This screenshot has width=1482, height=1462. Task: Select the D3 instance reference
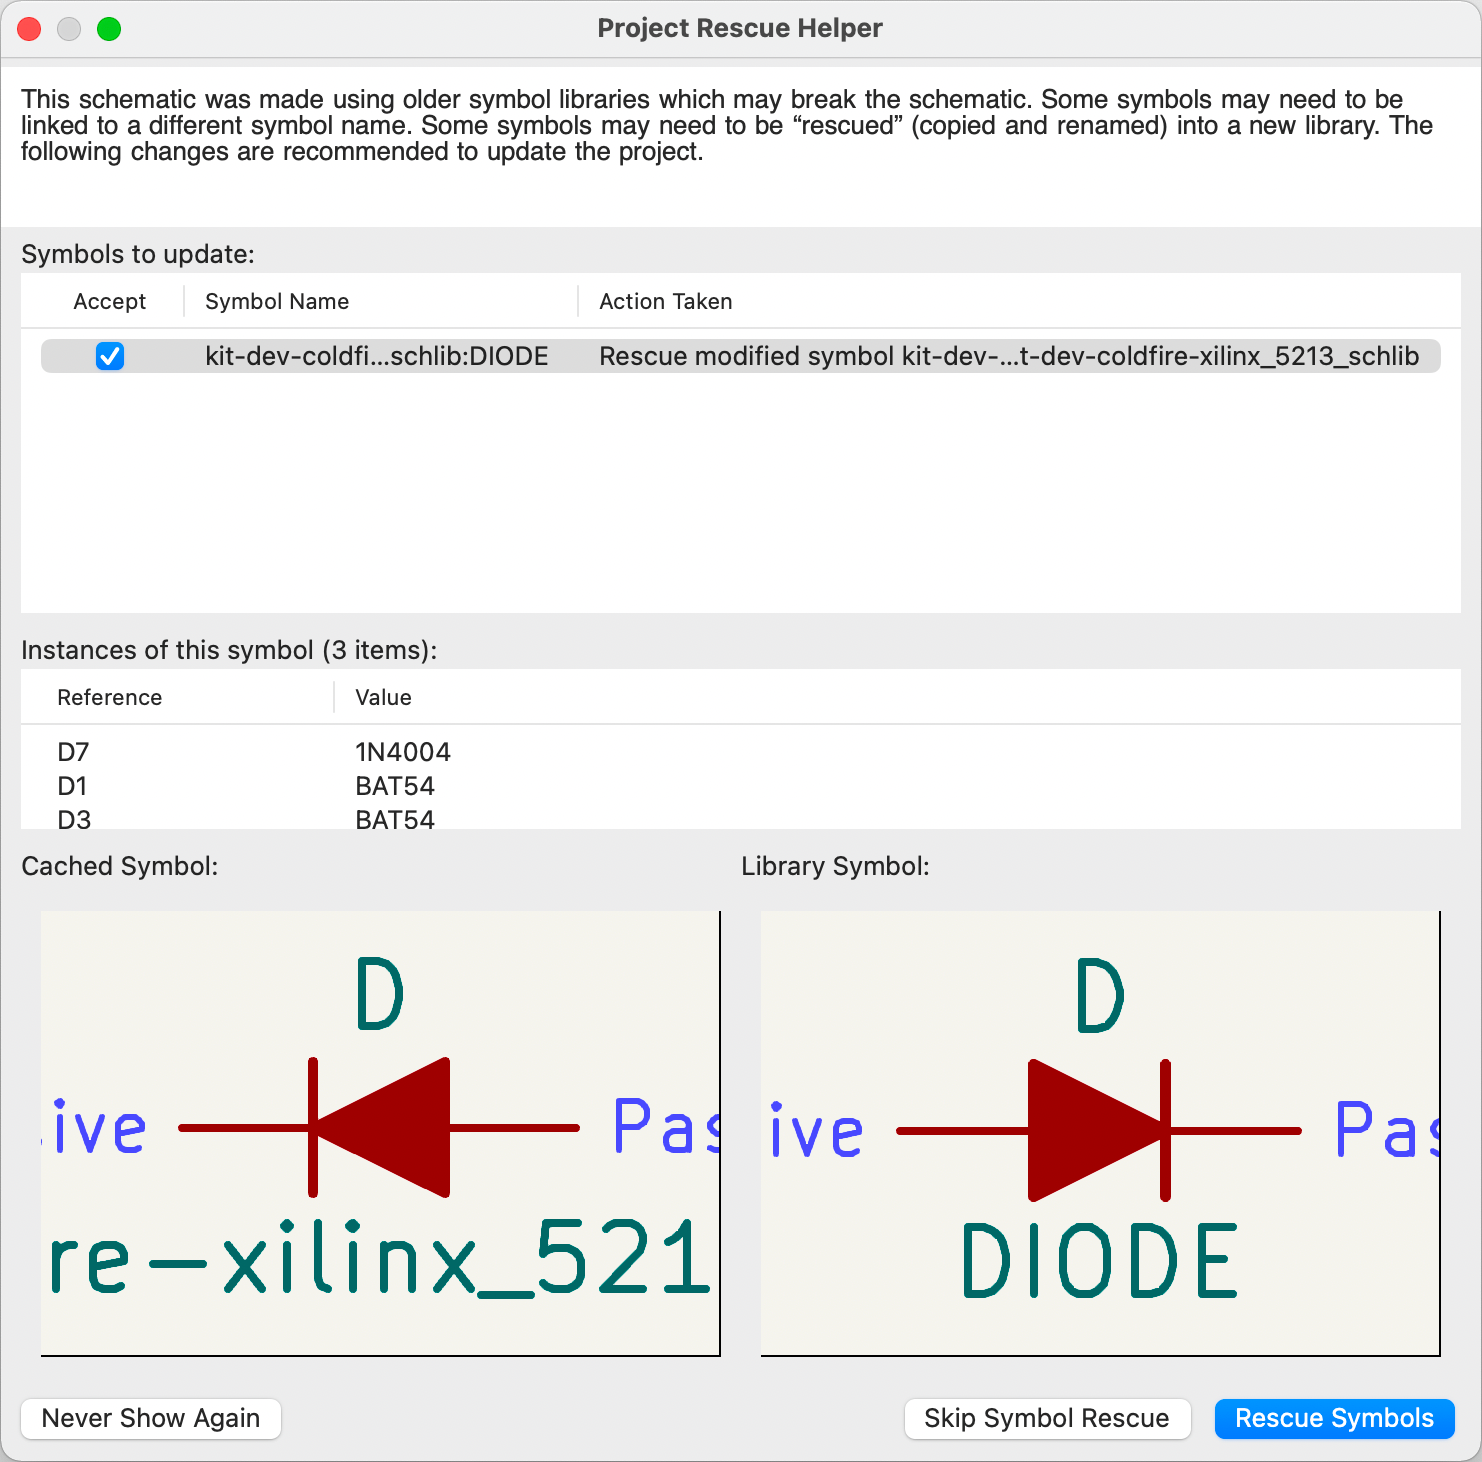pyautogui.click(x=74, y=819)
